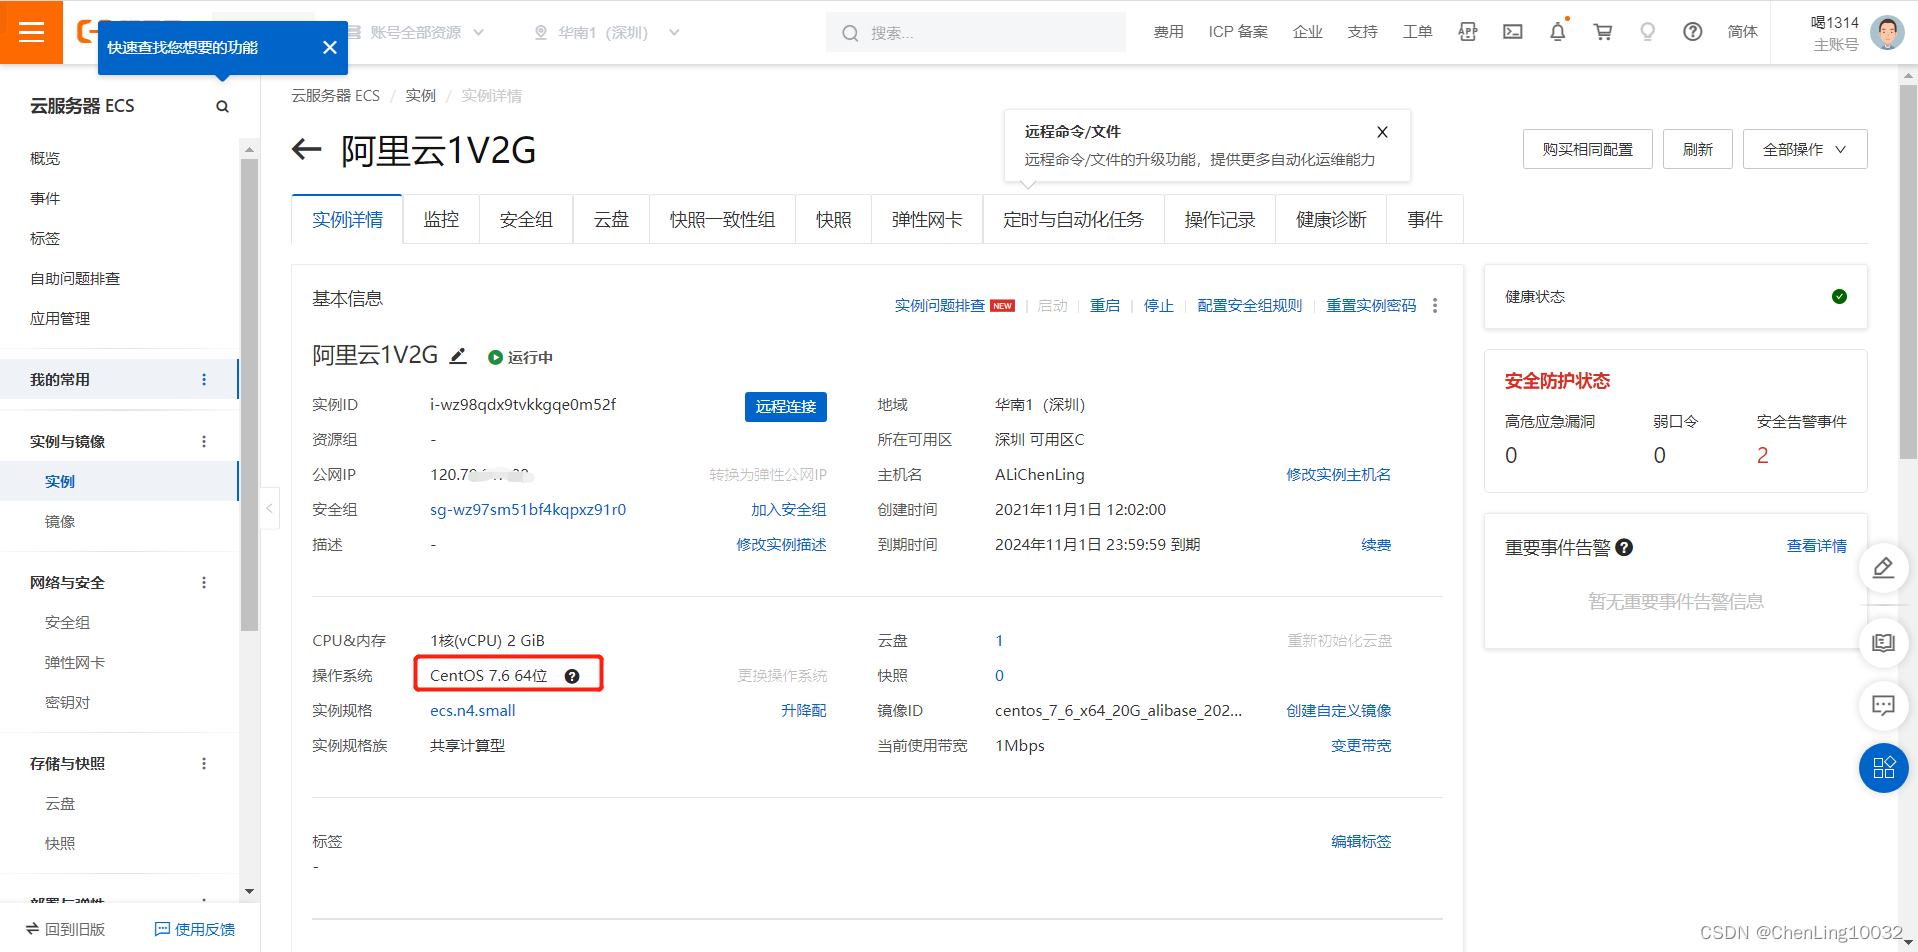Click the 升降配 link
1918x952 pixels.
[804, 711]
